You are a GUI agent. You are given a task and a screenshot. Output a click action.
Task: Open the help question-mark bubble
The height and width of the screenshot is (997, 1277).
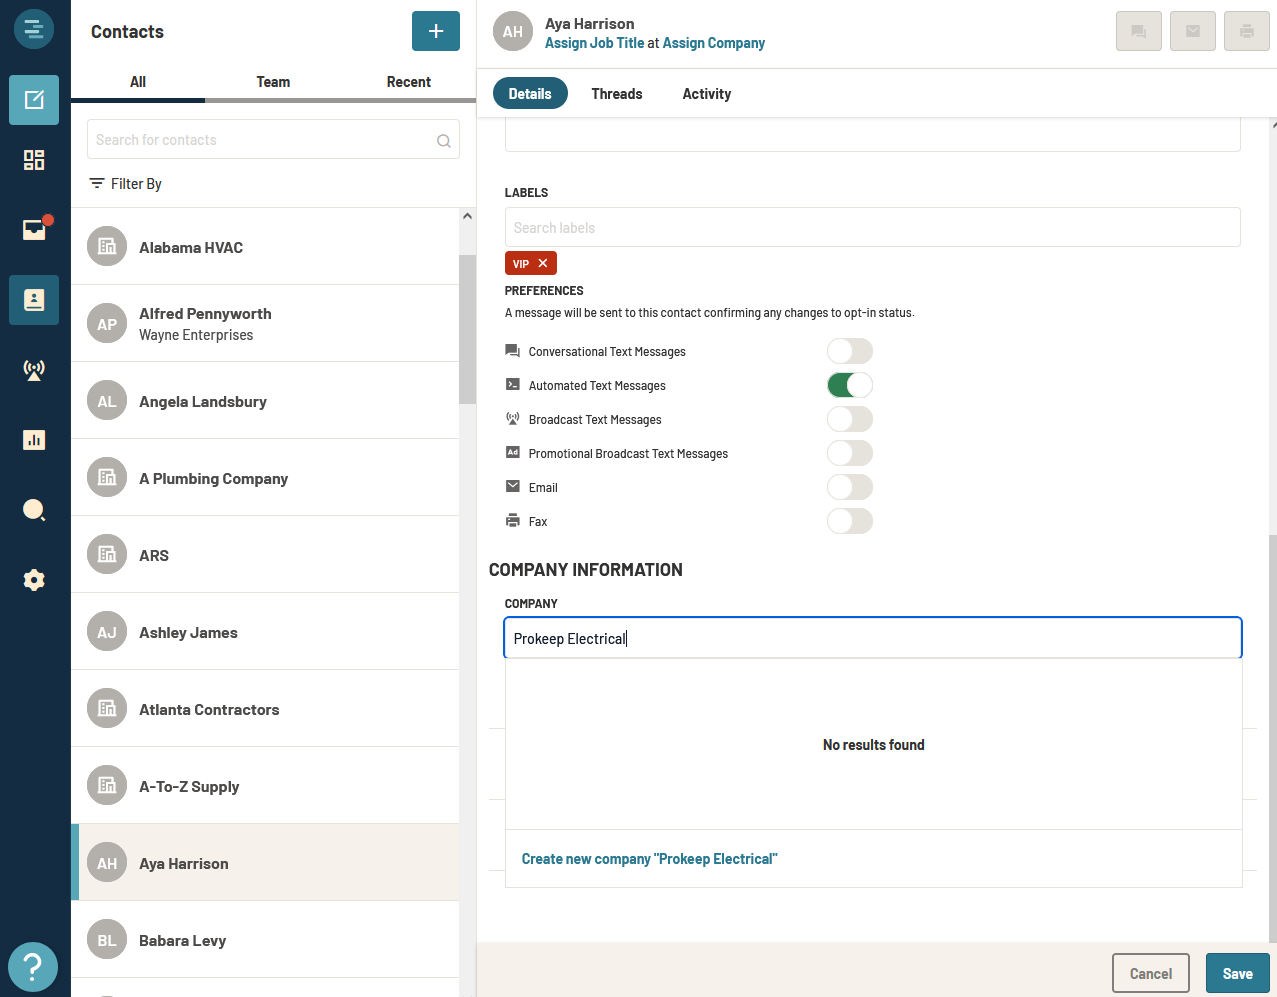(33, 966)
